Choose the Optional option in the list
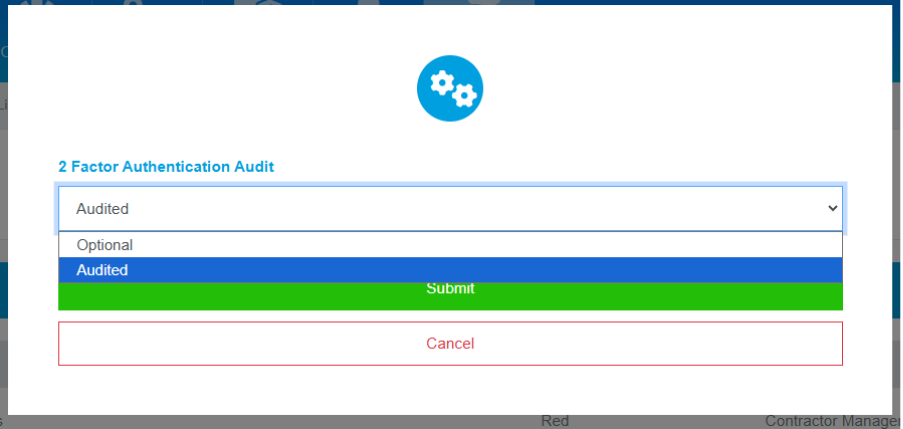This screenshot has height=429, width=903. coord(450,245)
